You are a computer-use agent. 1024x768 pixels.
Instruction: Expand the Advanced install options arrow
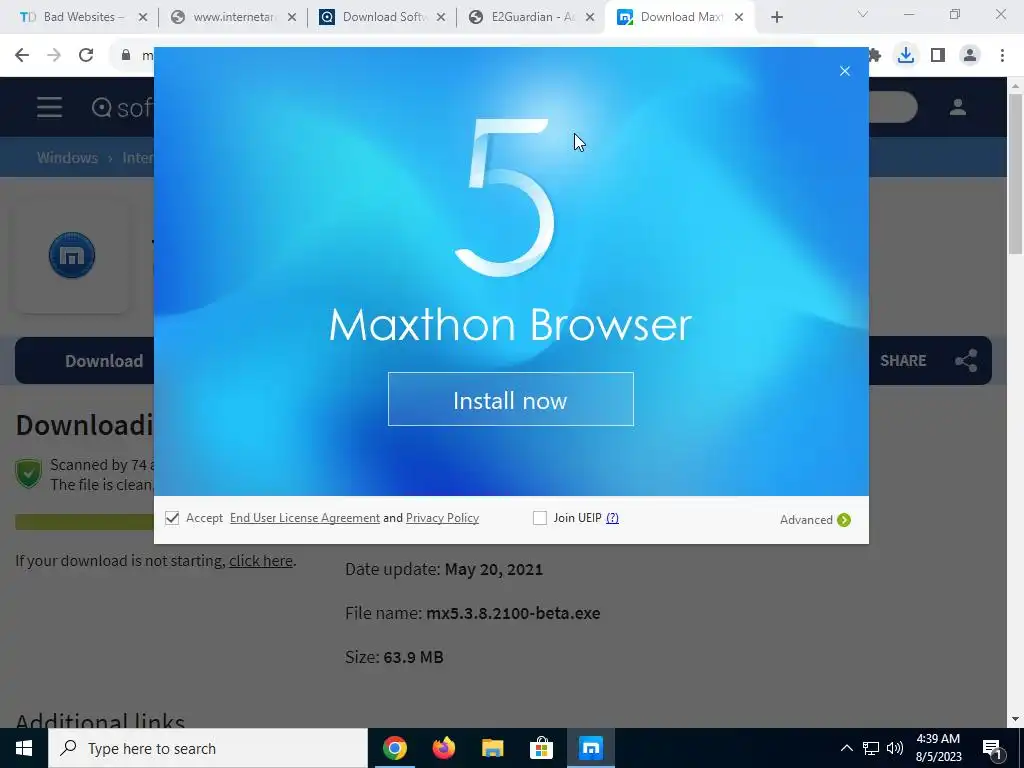click(x=844, y=520)
